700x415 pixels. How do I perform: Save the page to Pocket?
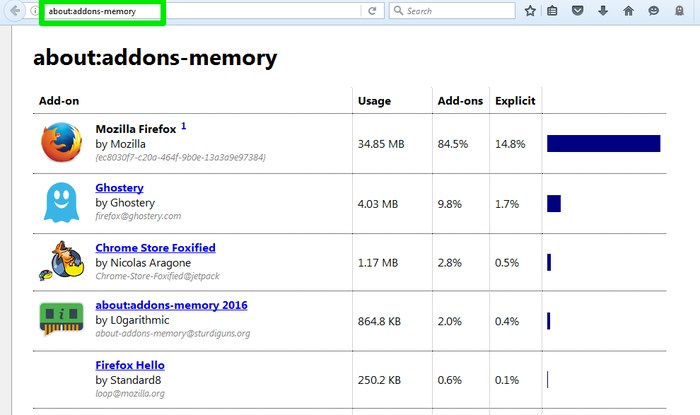578,11
